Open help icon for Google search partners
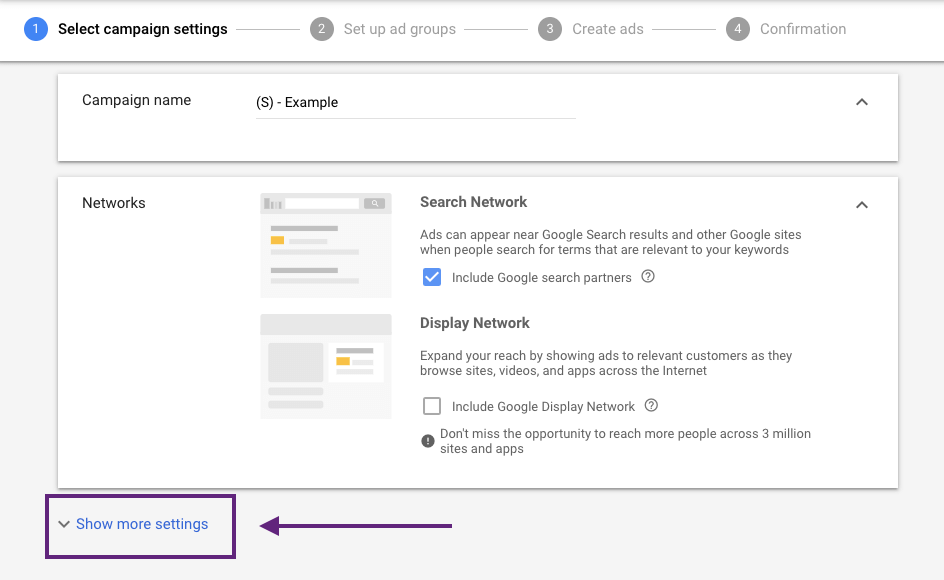944x580 pixels. pyautogui.click(x=648, y=276)
